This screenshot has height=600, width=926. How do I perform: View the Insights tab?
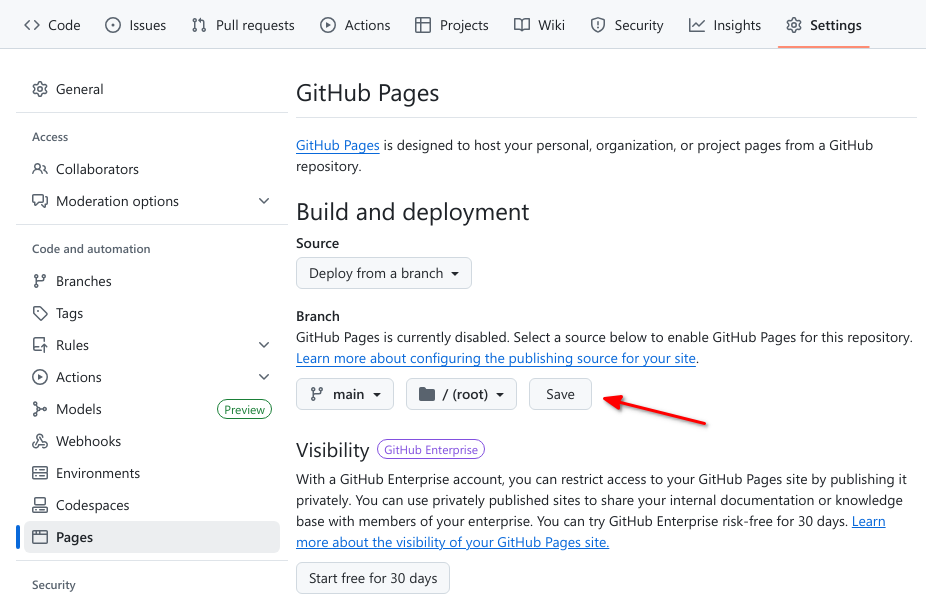coord(725,25)
